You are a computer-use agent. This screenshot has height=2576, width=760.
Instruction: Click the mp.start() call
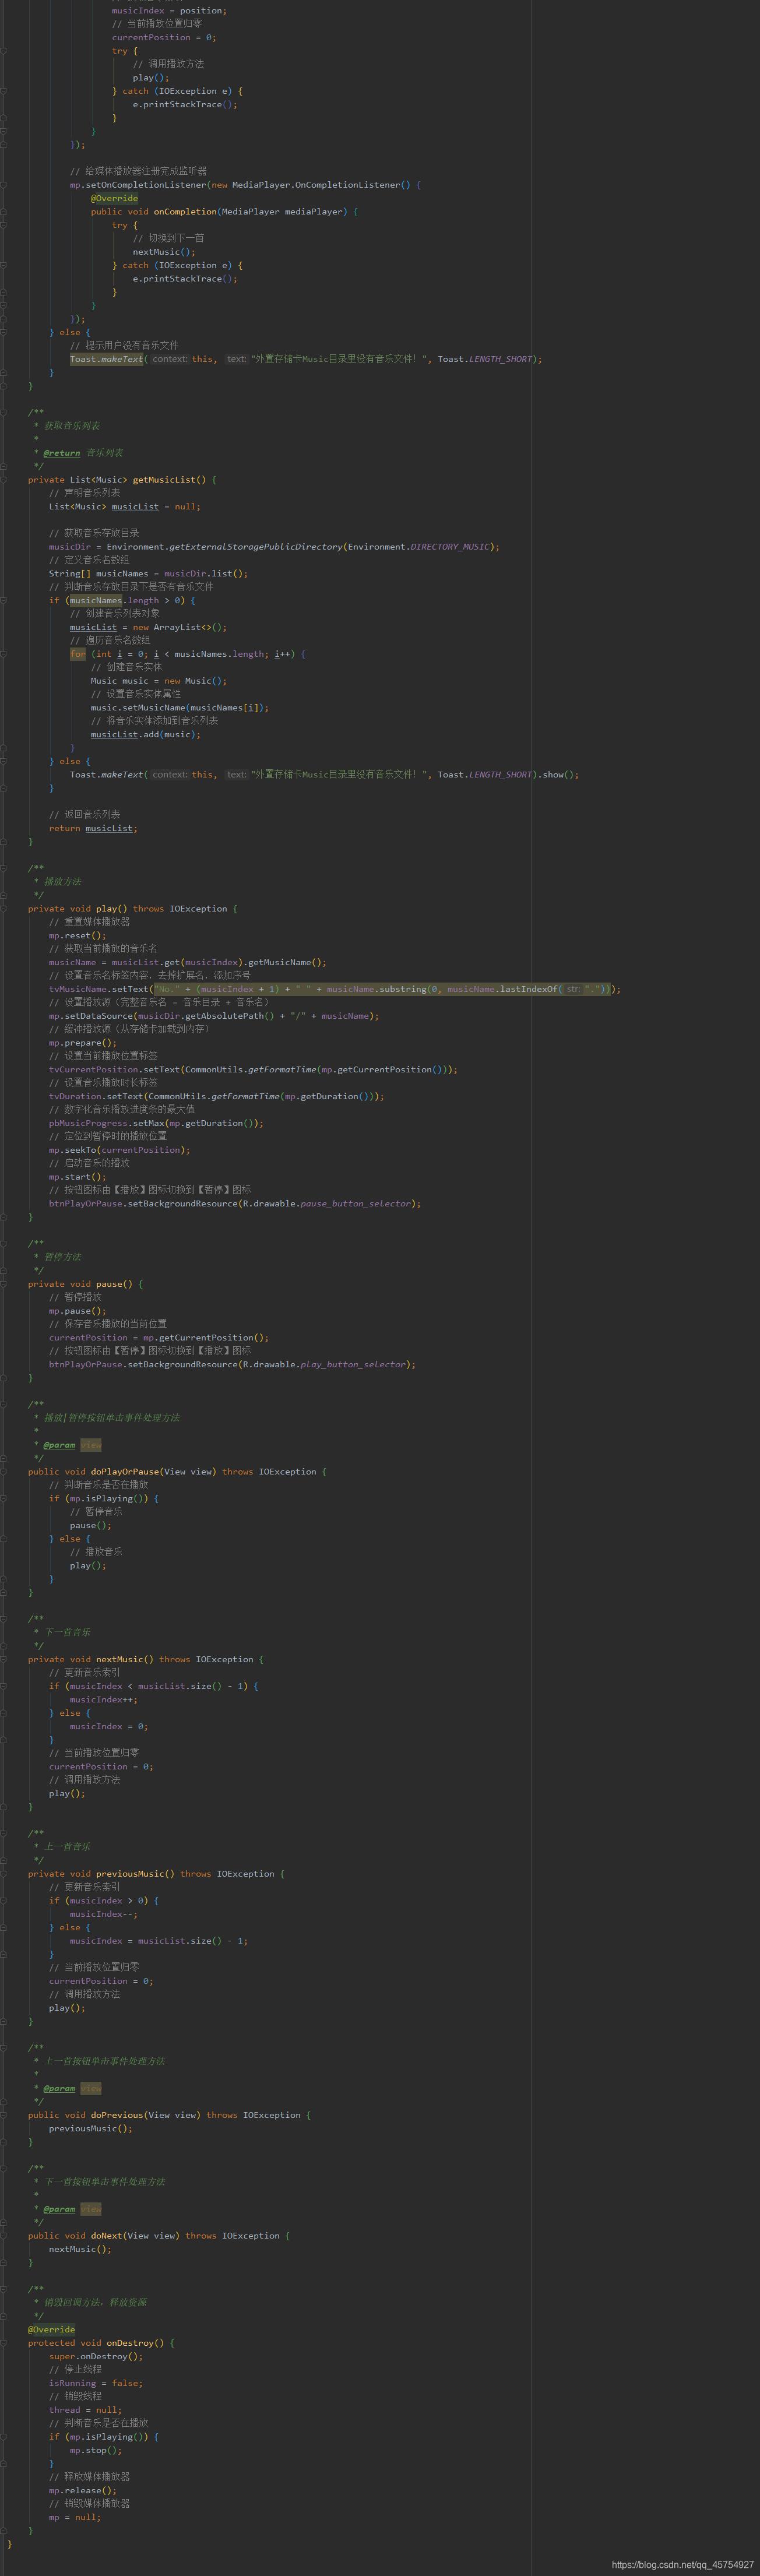pos(77,1177)
